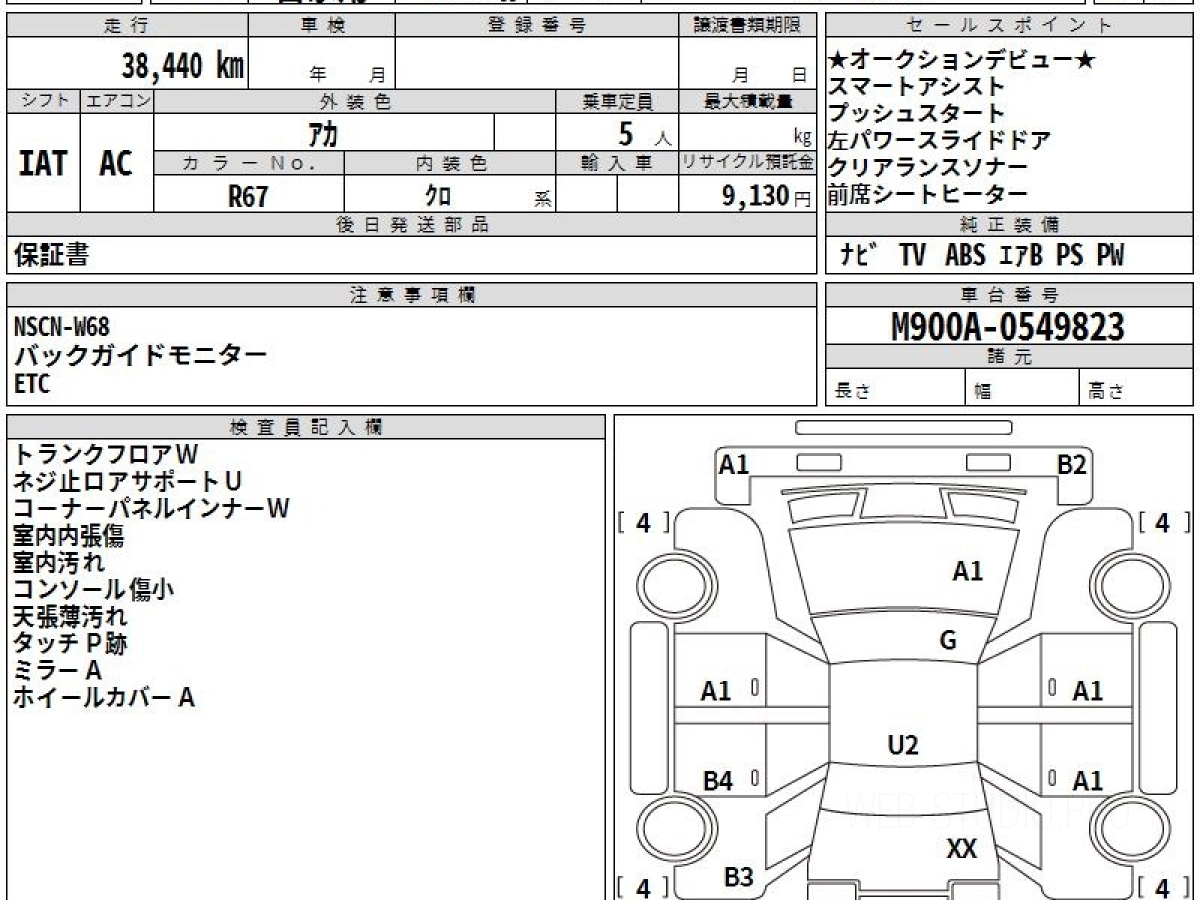Click the chassis number M900A-0549823
Viewport: 1200px width, 900px height.
(1008, 327)
